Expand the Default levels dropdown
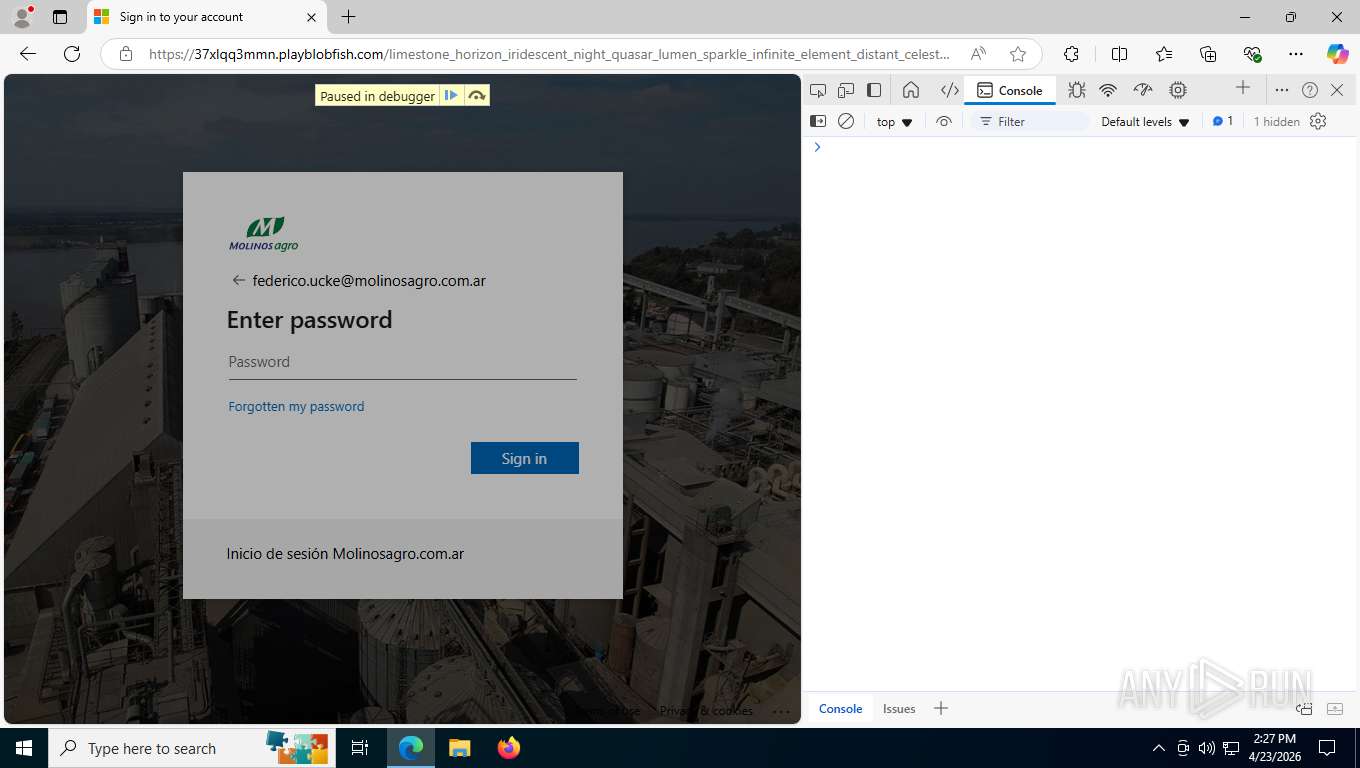 [1145, 122]
